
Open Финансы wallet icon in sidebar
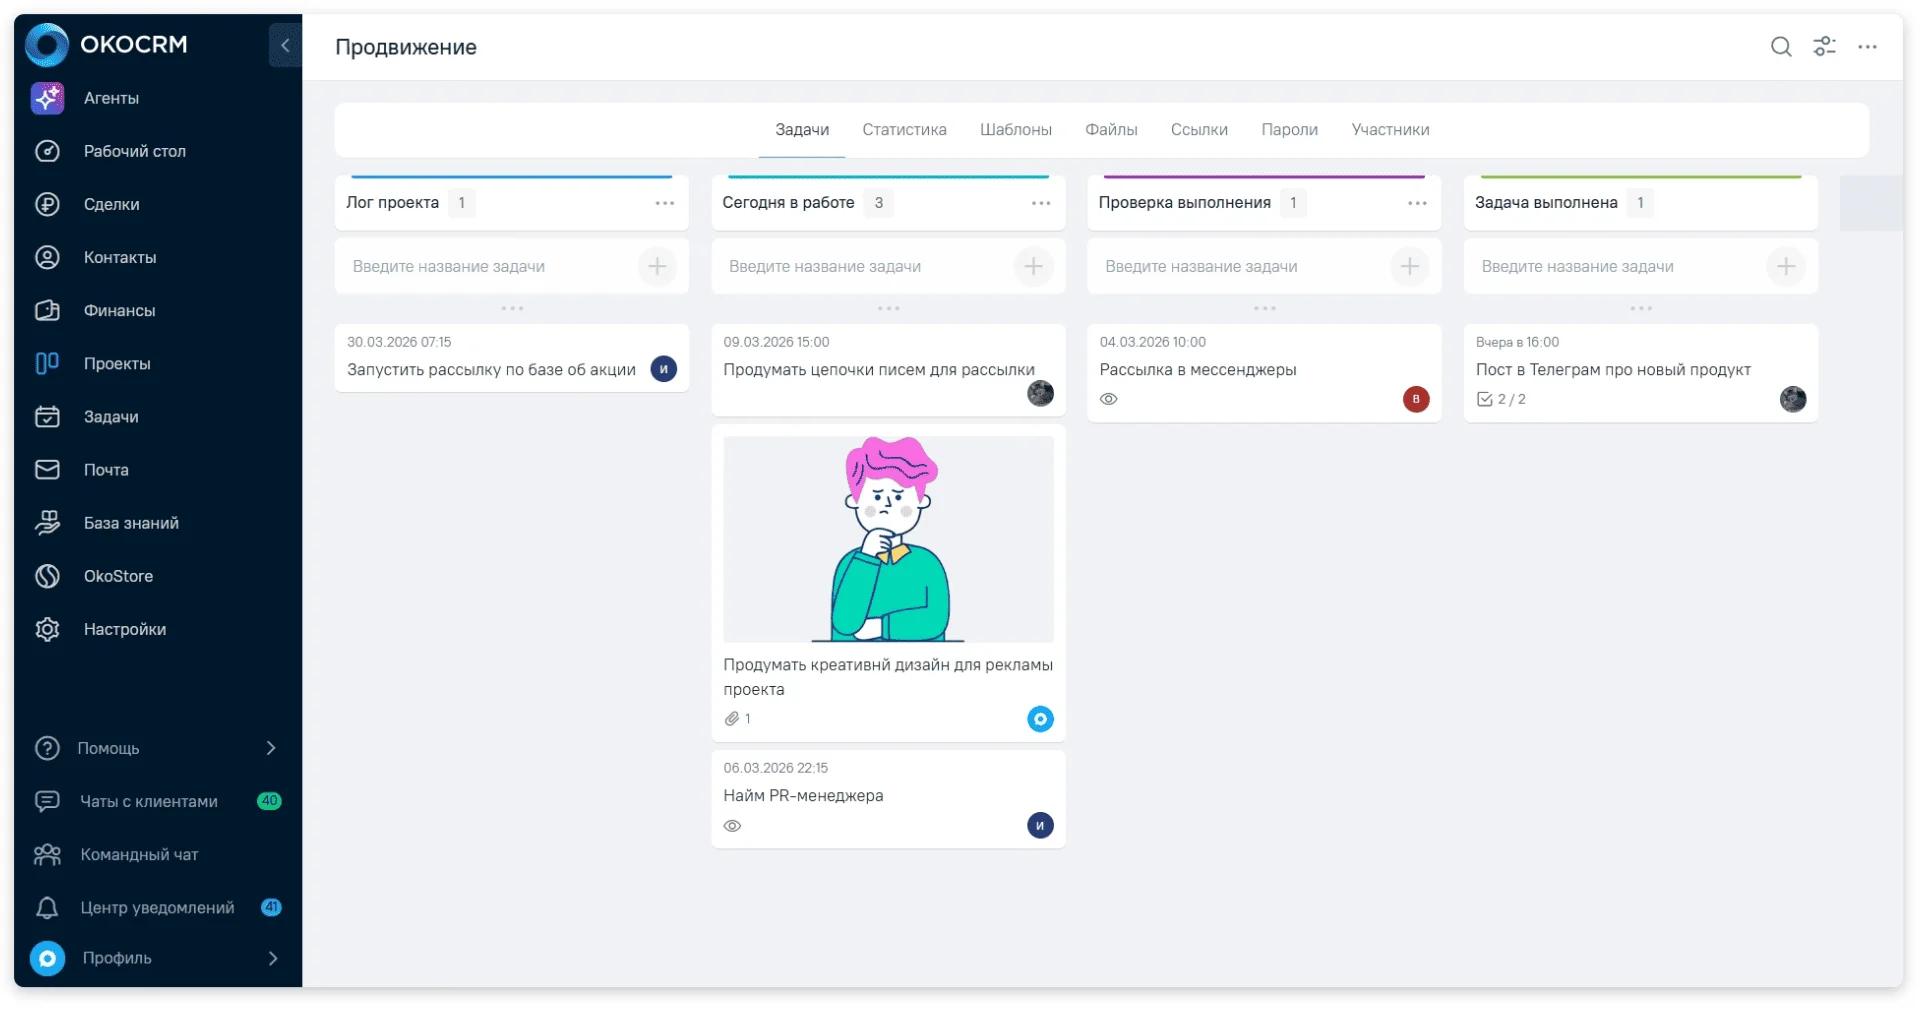coord(47,311)
